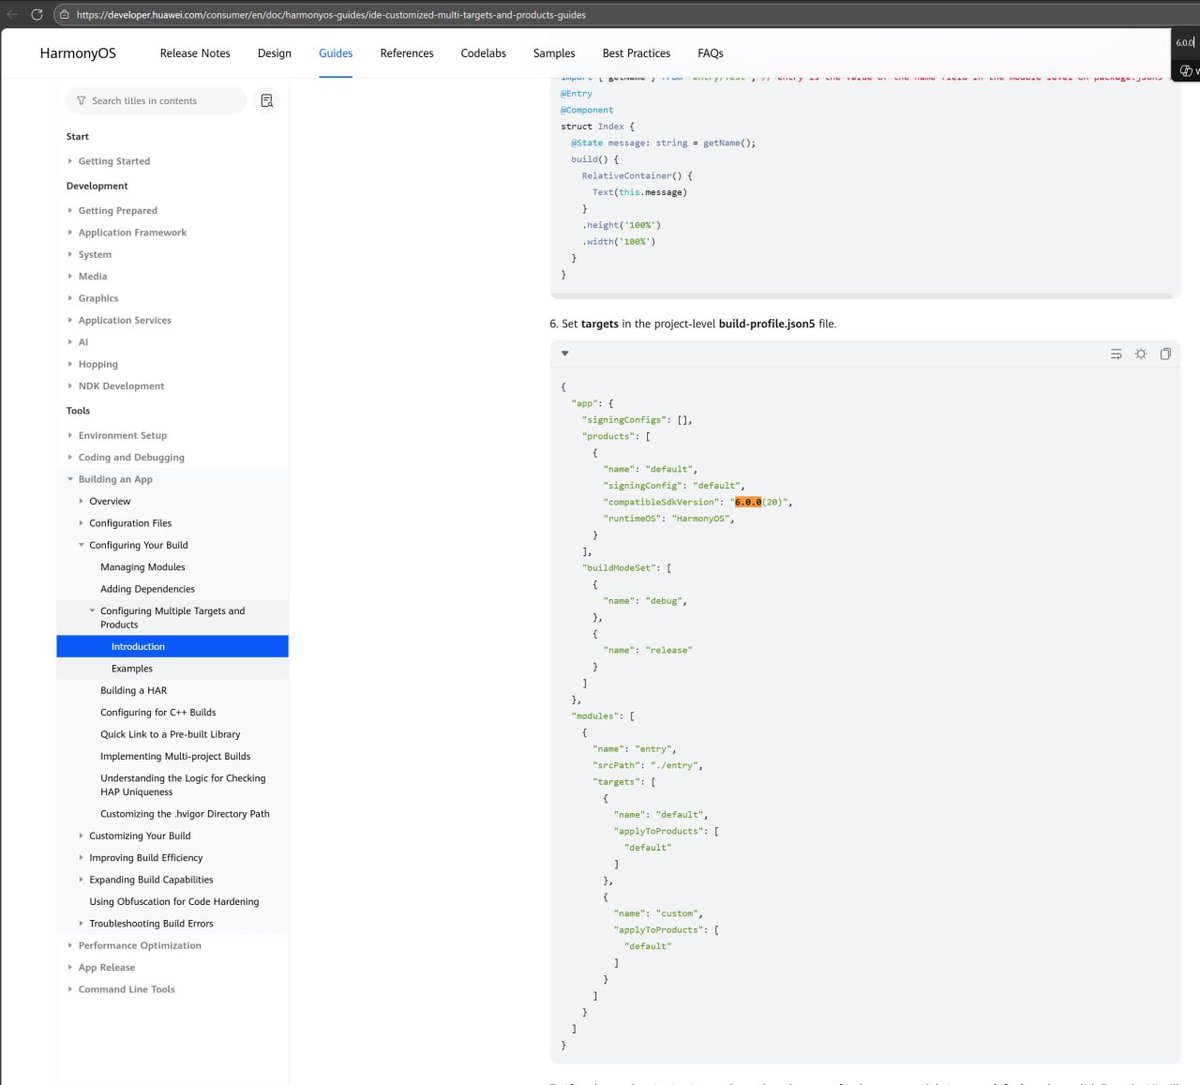Expand Getting Prepared section
Screen dimensions: 1200x1085
pyautogui.click(x=117, y=211)
